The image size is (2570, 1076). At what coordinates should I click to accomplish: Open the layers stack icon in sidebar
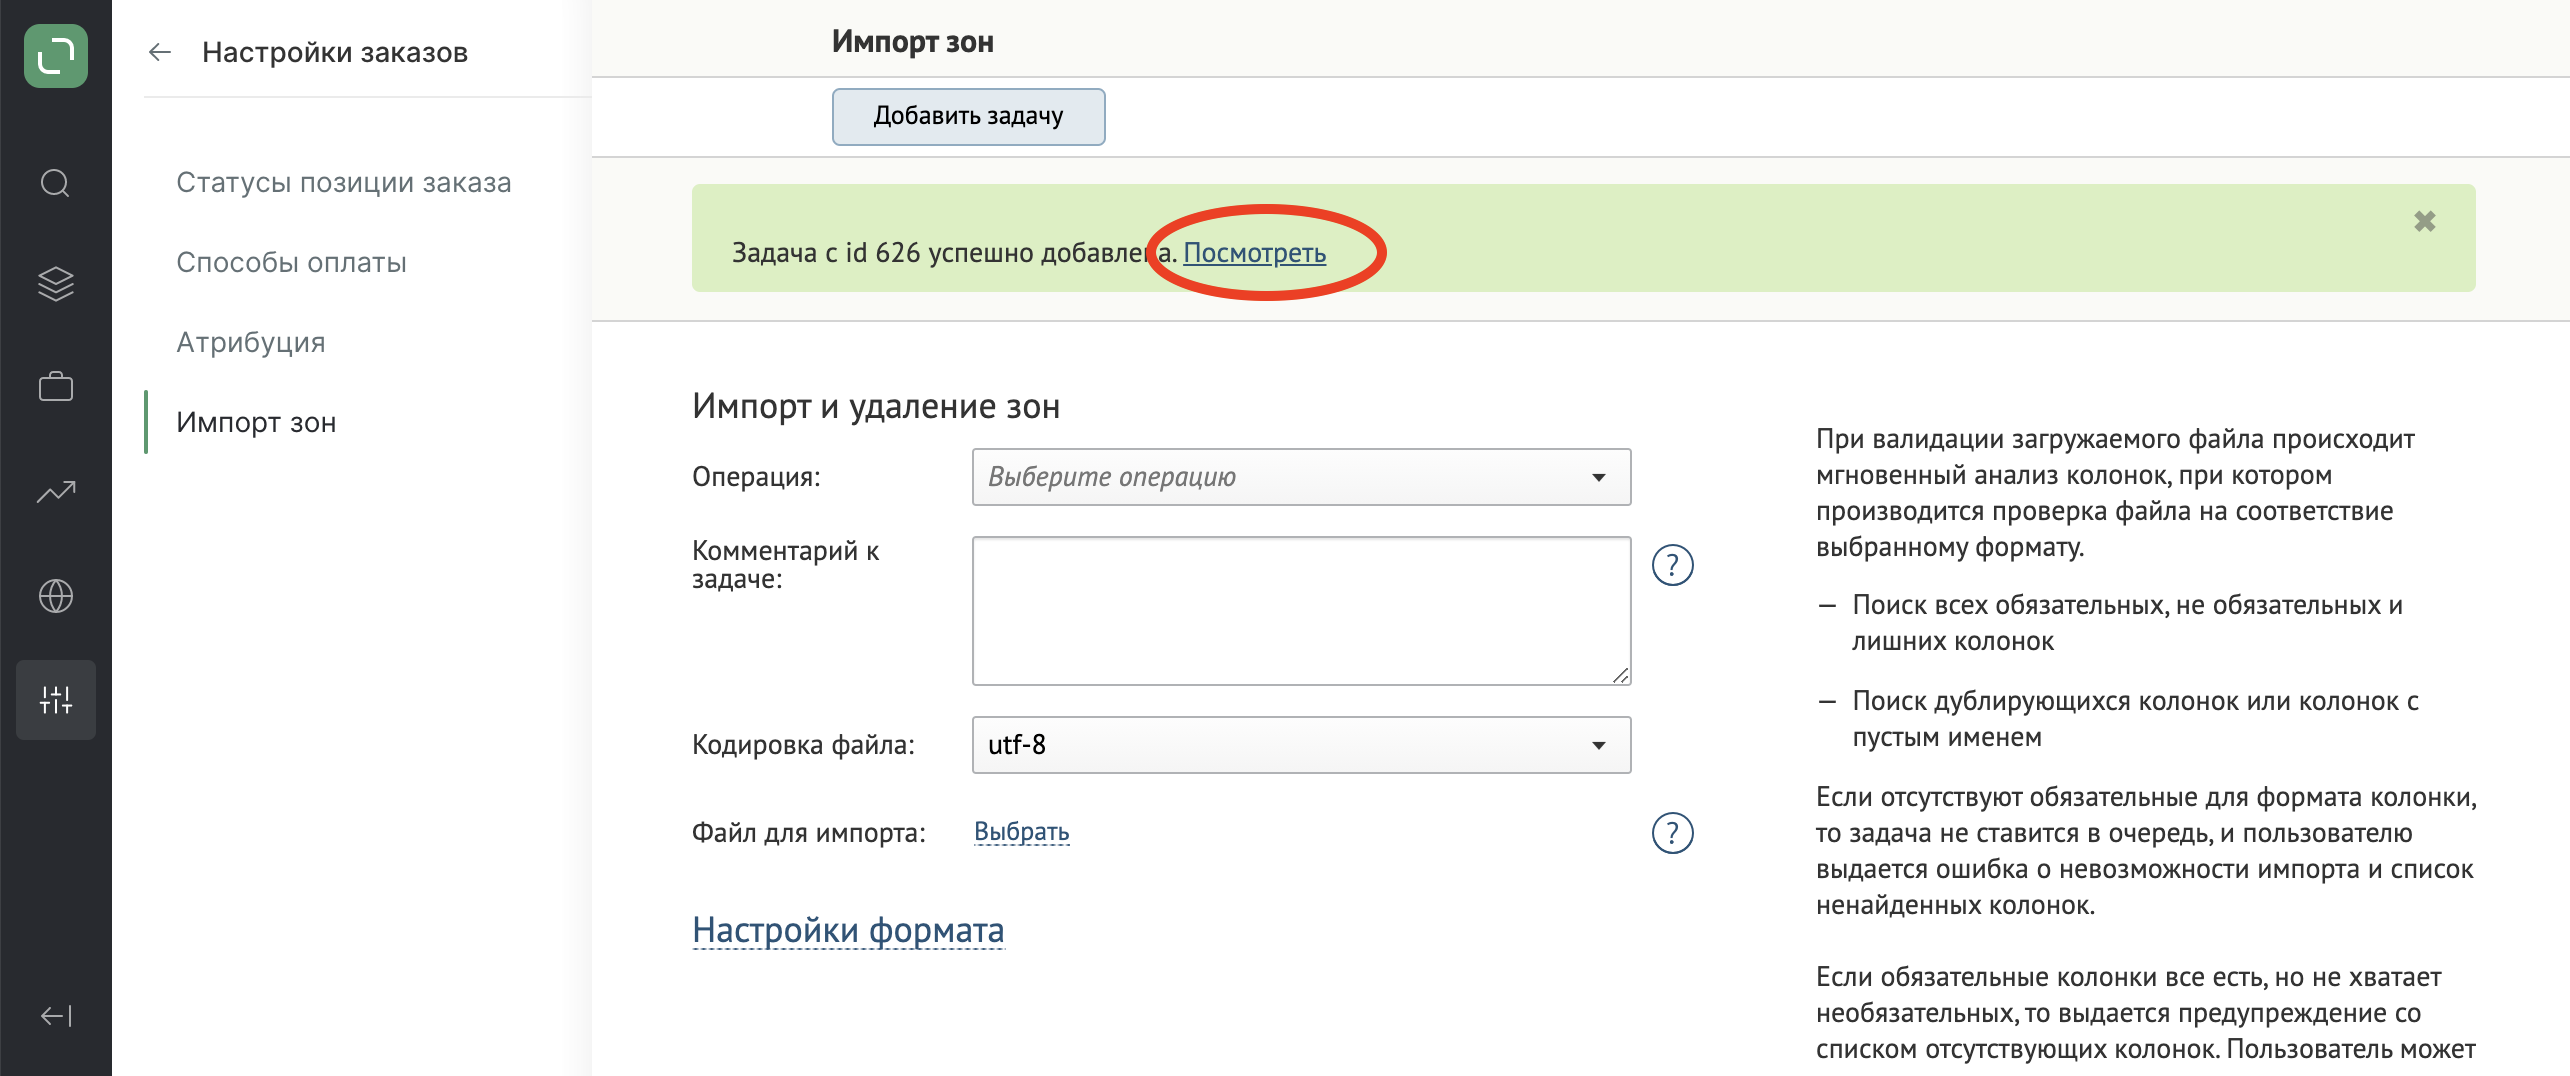[56, 284]
